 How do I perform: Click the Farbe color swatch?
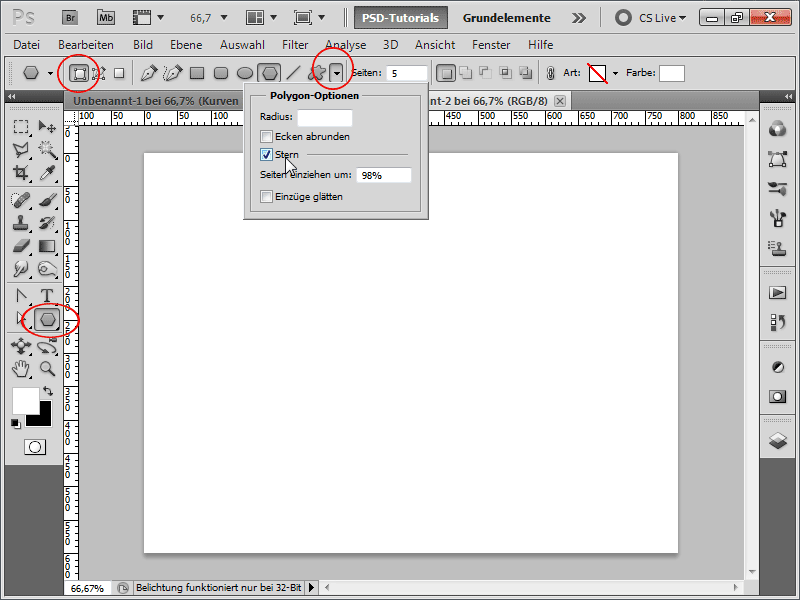[x=671, y=73]
